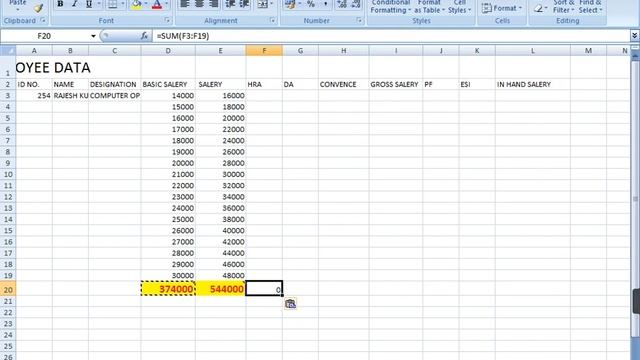Click cell with total 544000
The image size is (640, 360).
[x=220, y=289]
